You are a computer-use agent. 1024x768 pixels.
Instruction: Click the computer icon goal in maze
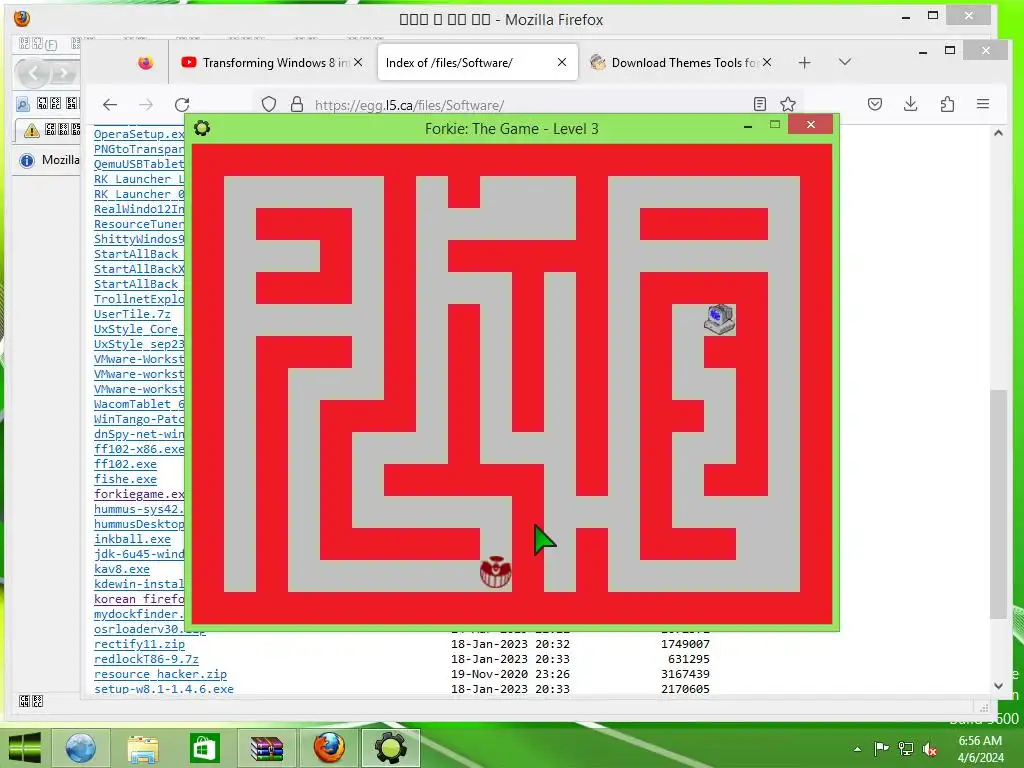(720, 320)
